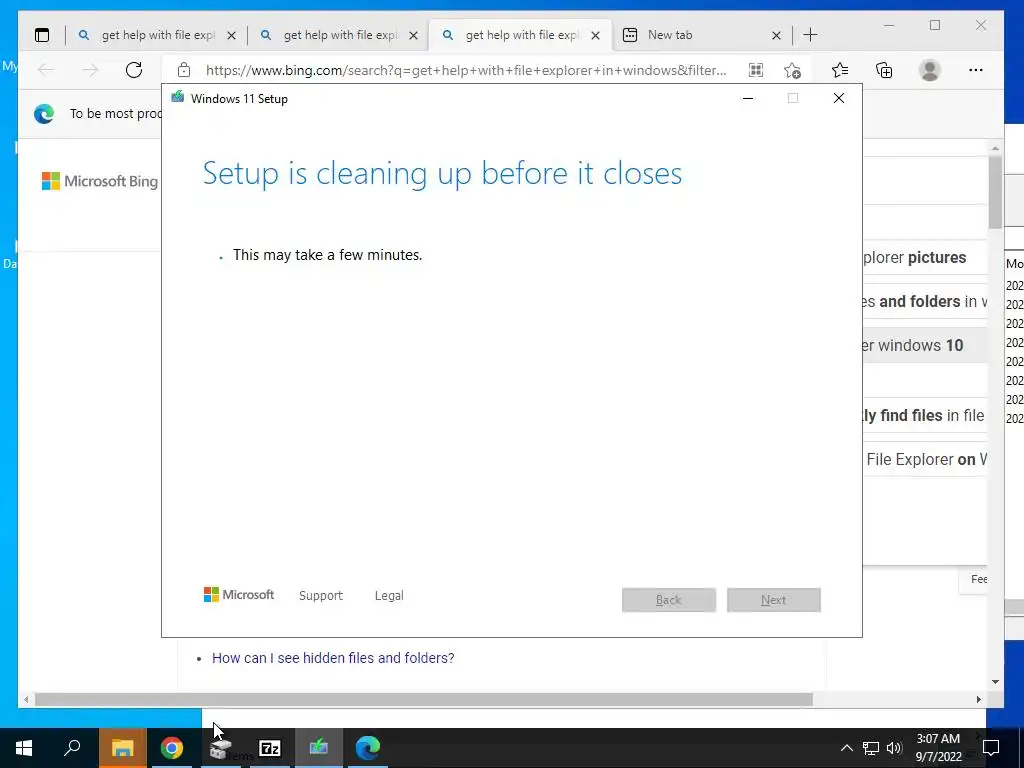Add this page to favorites star

pos(792,70)
